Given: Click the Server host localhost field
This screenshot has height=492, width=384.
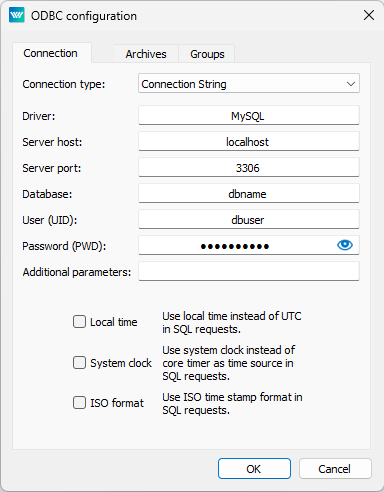Looking at the screenshot, I should pos(249,141).
